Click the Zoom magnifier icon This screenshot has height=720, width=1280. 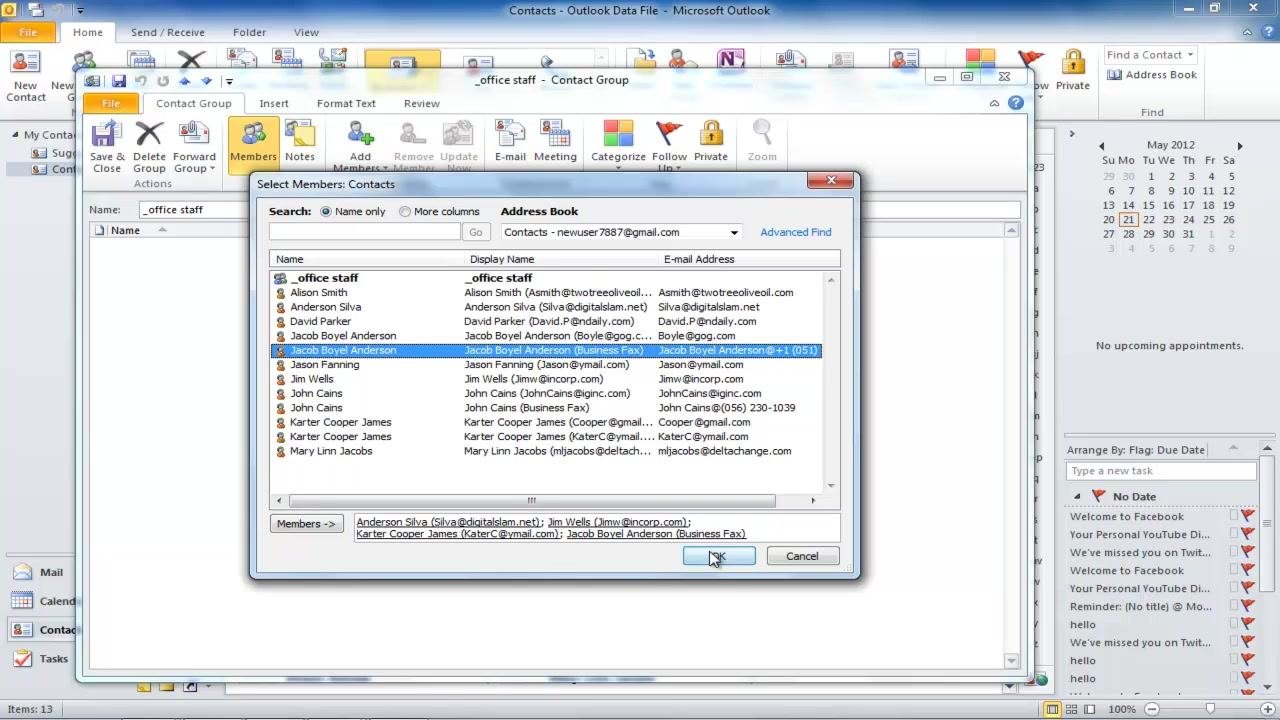click(762, 142)
